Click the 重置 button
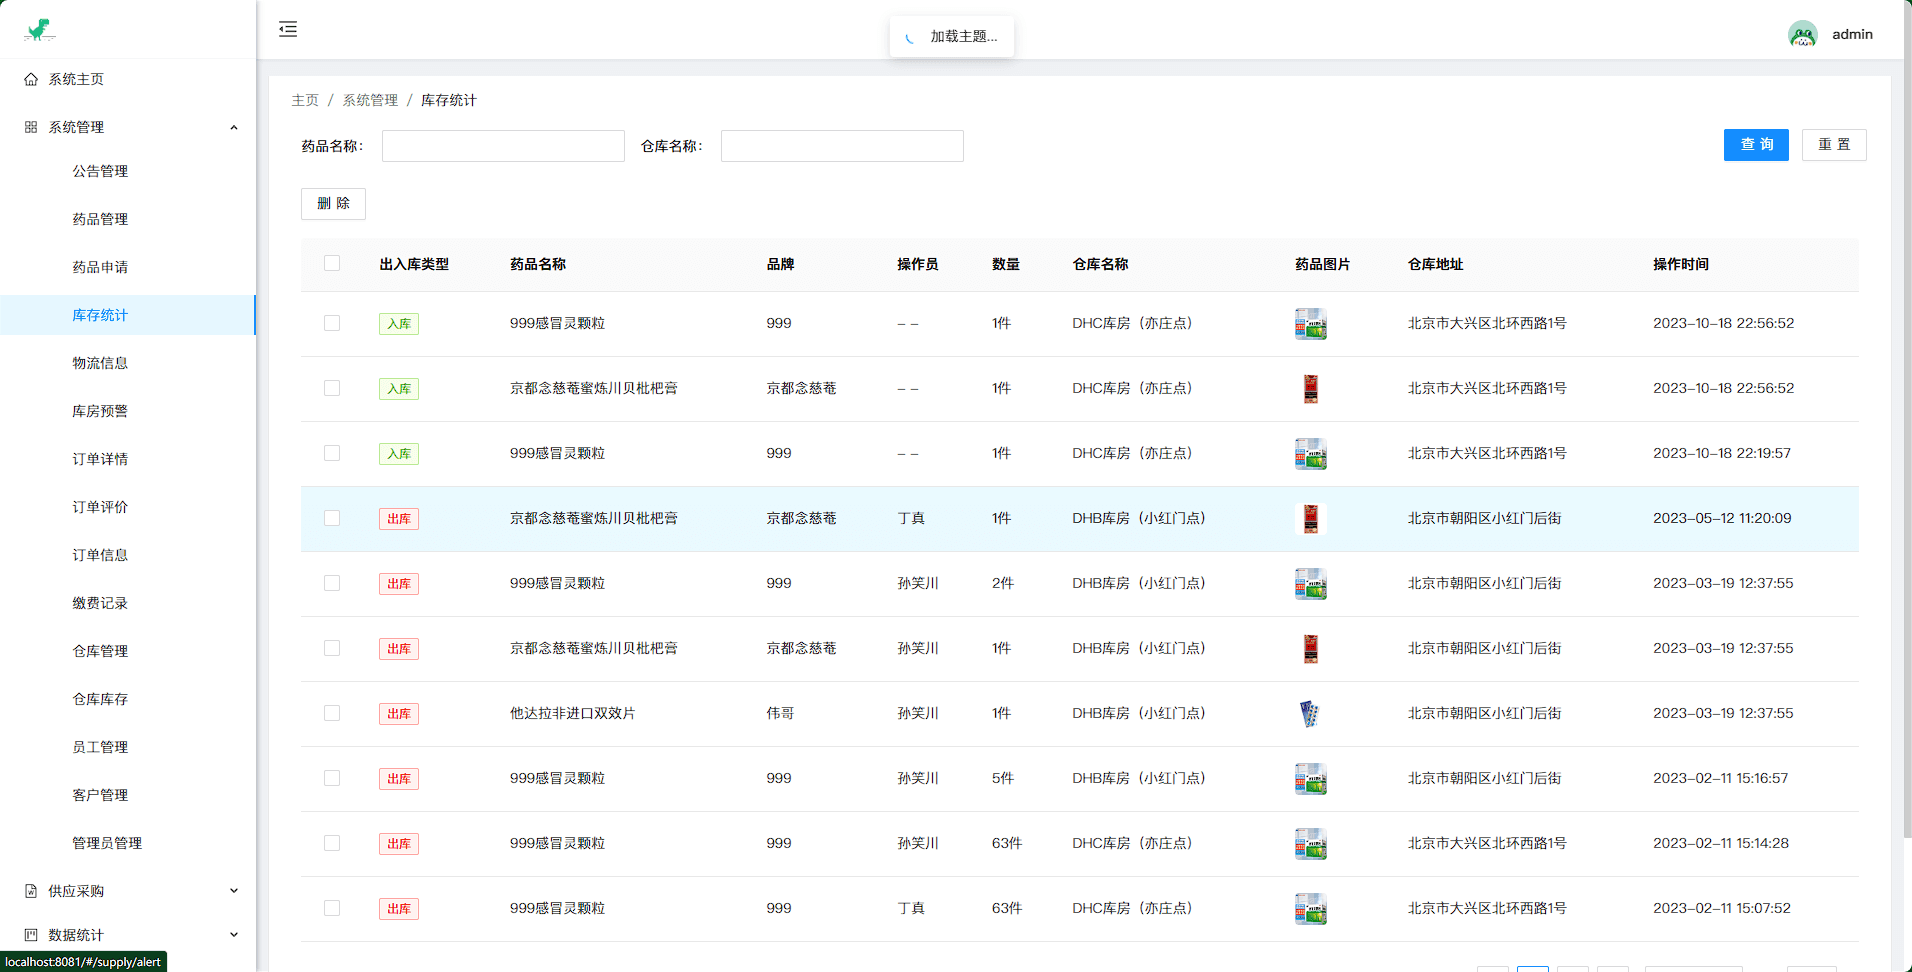Image resolution: width=1912 pixels, height=972 pixels. click(x=1834, y=145)
